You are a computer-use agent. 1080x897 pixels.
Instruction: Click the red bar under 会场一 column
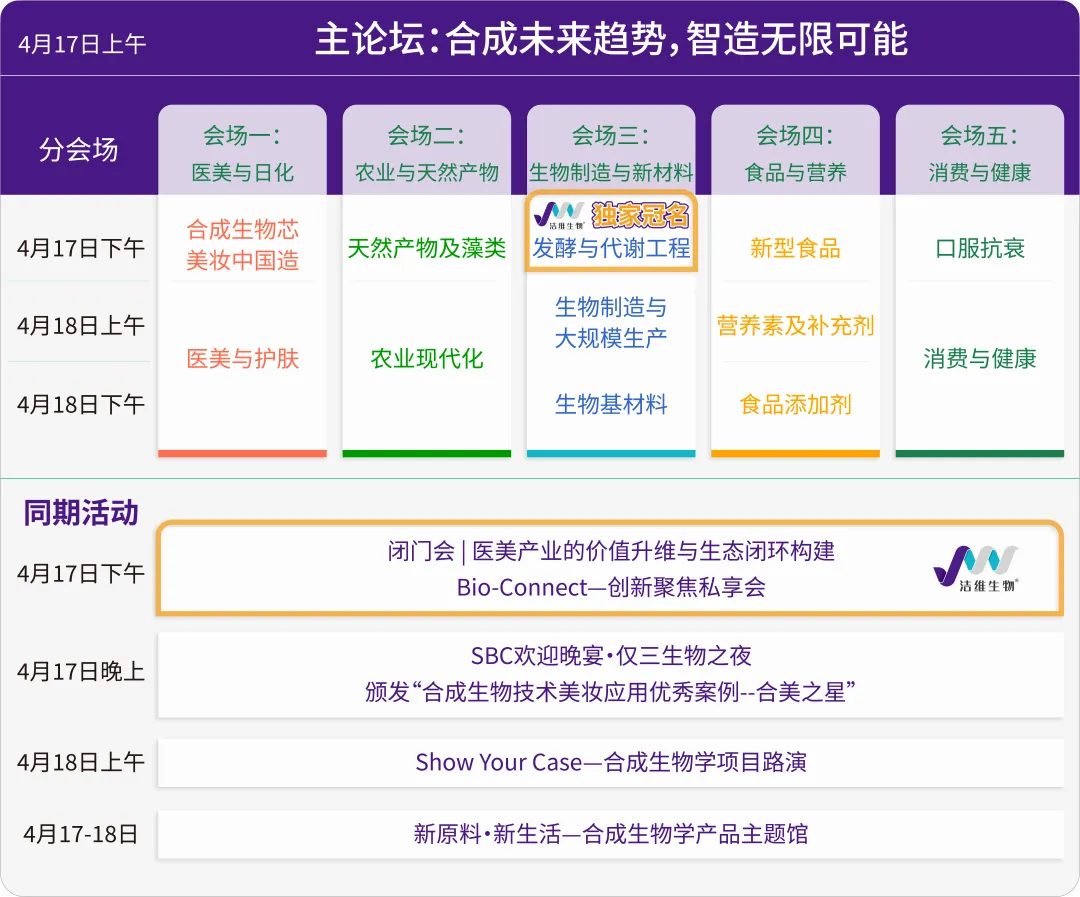pos(242,453)
